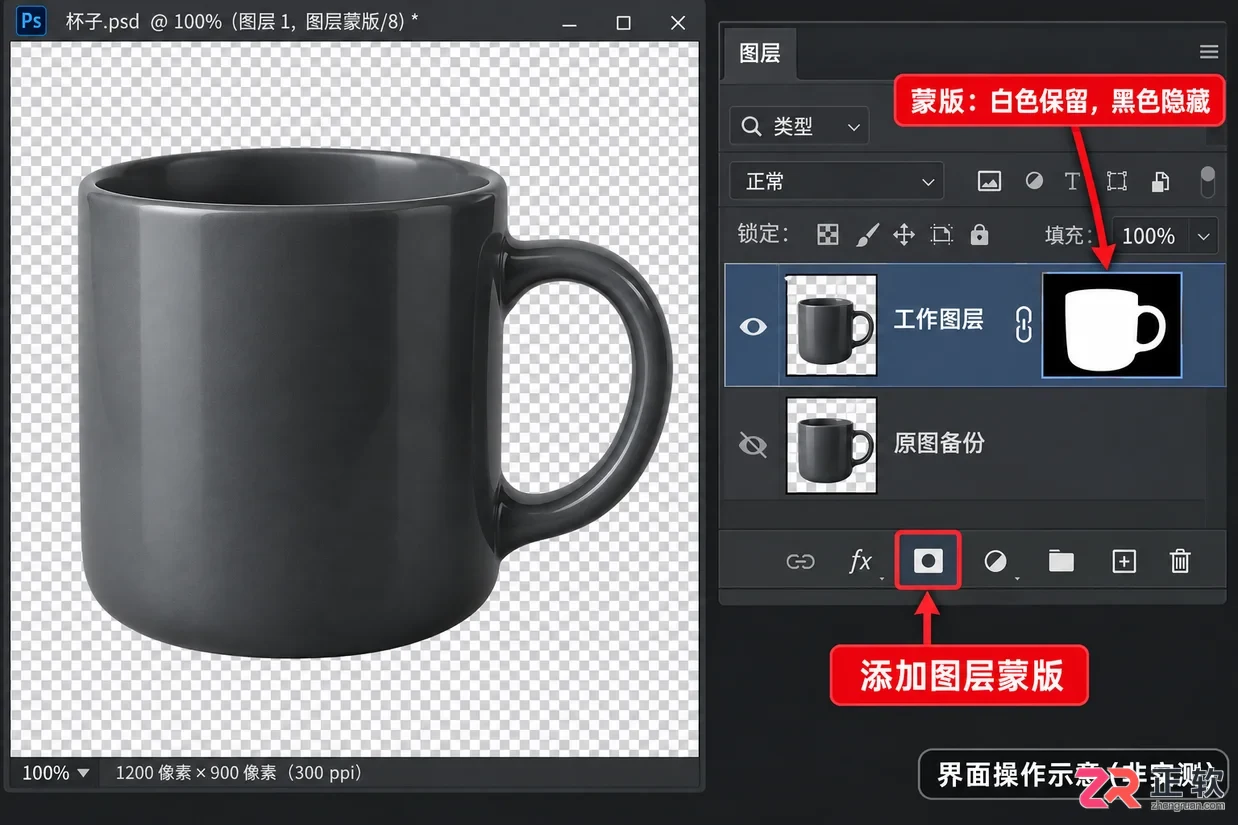This screenshot has width=1238, height=825.
Task: Open the zoom level dropdown in status bar
Action: [x=83, y=773]
